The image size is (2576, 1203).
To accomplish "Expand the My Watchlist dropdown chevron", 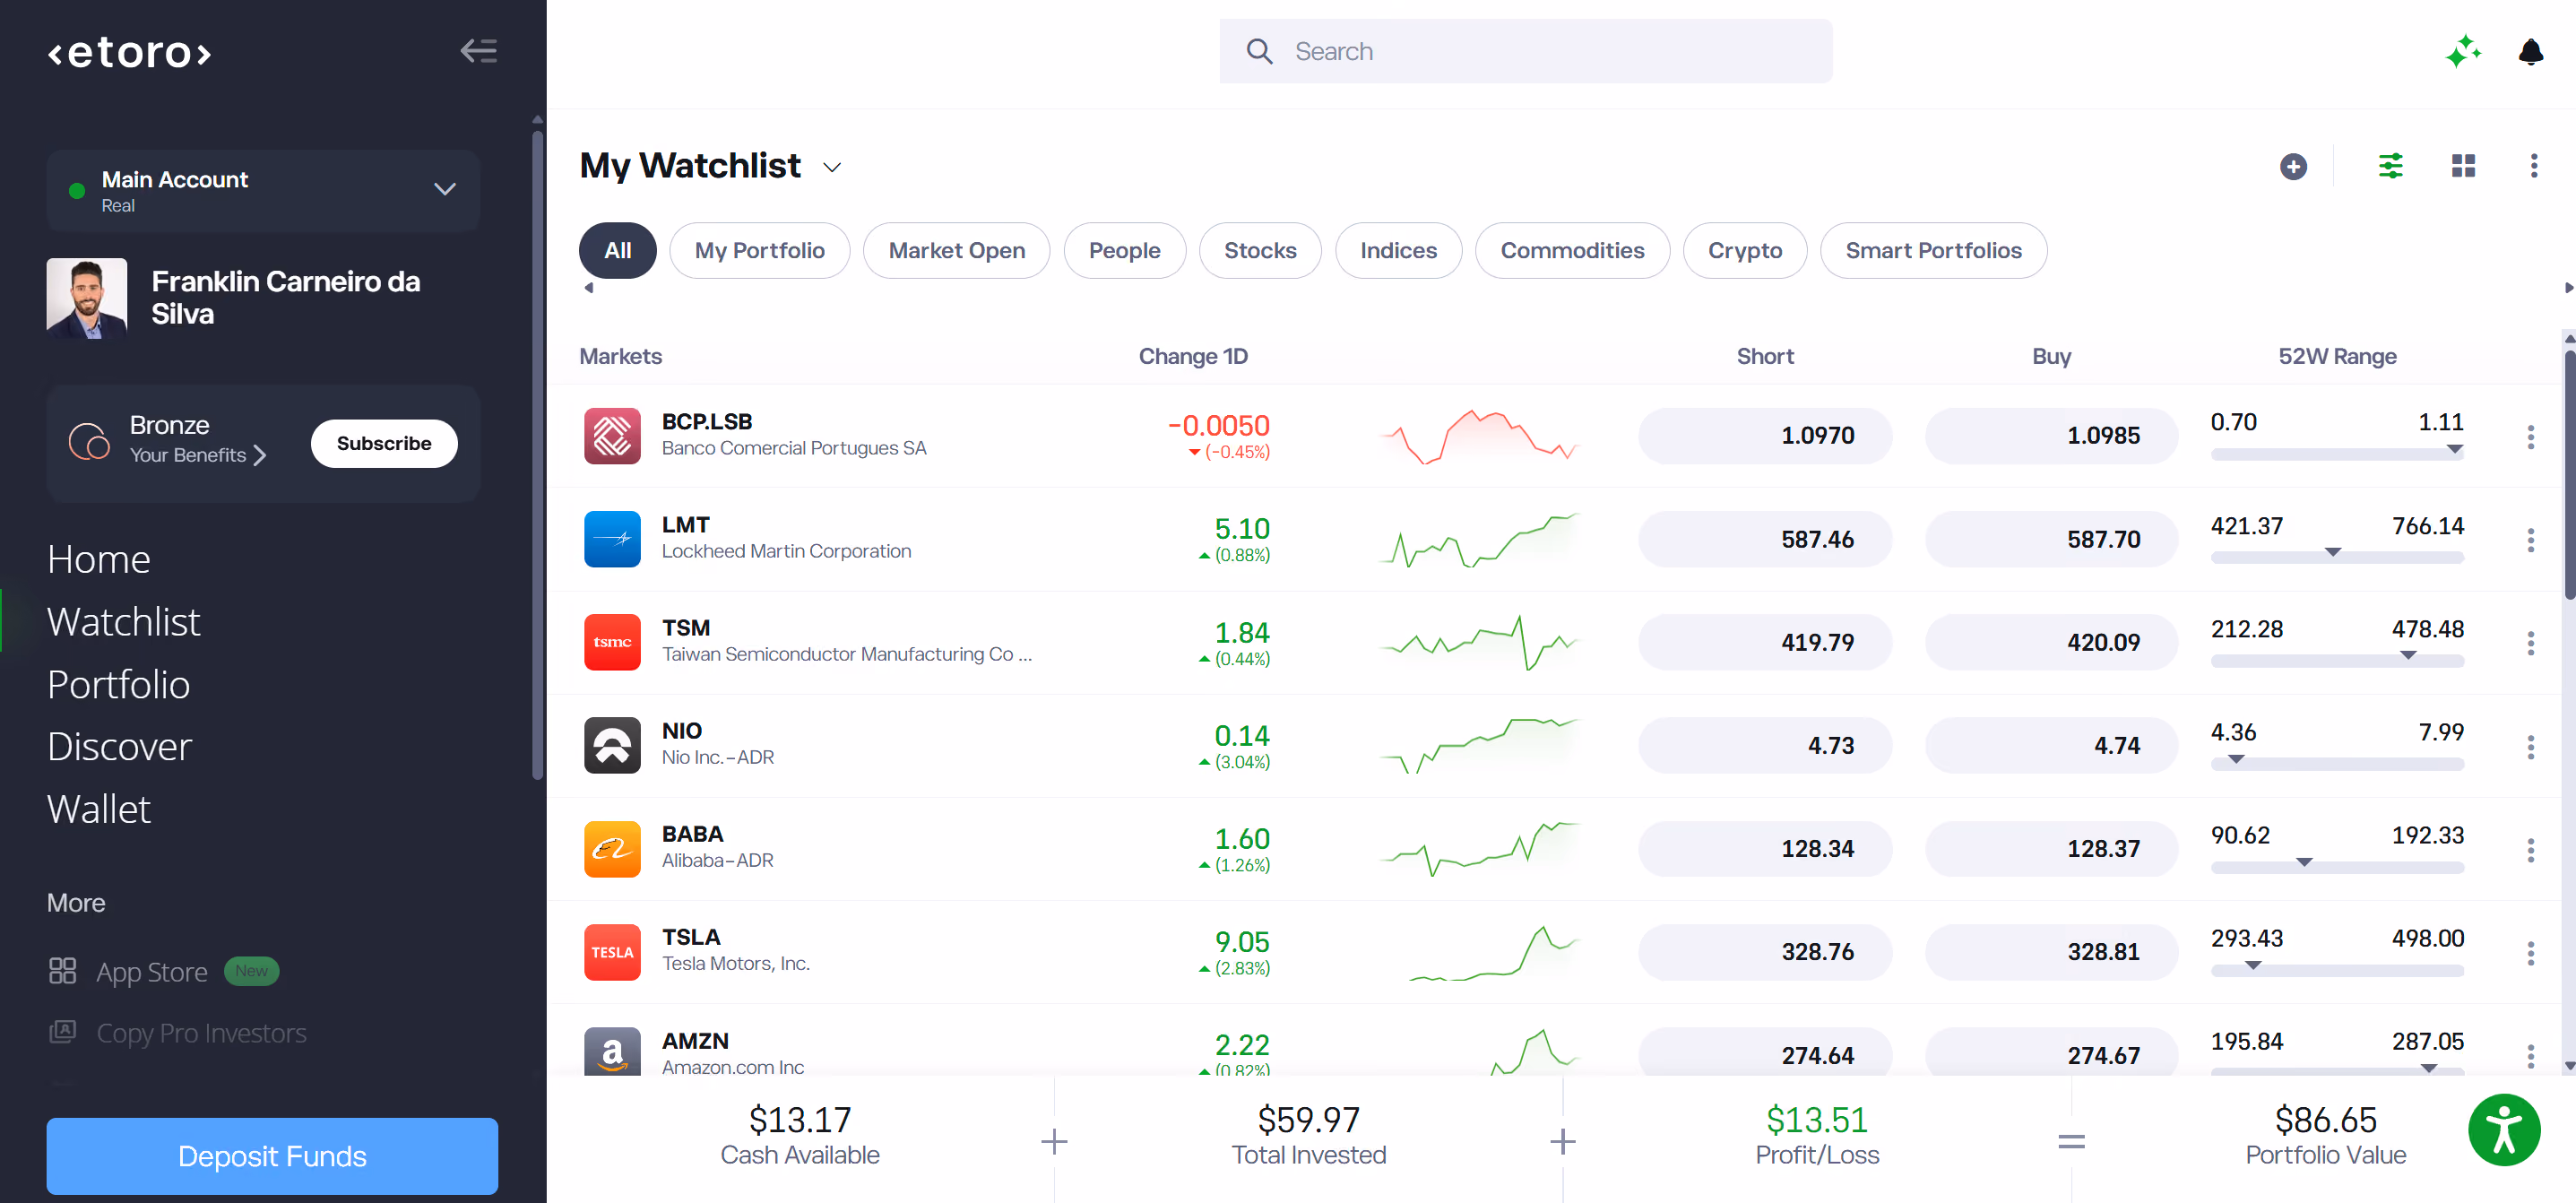I will tap(832, 167).
